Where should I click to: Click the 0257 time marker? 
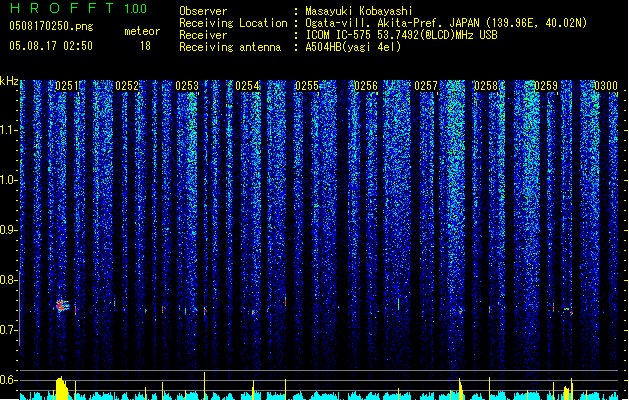point(426,86)
